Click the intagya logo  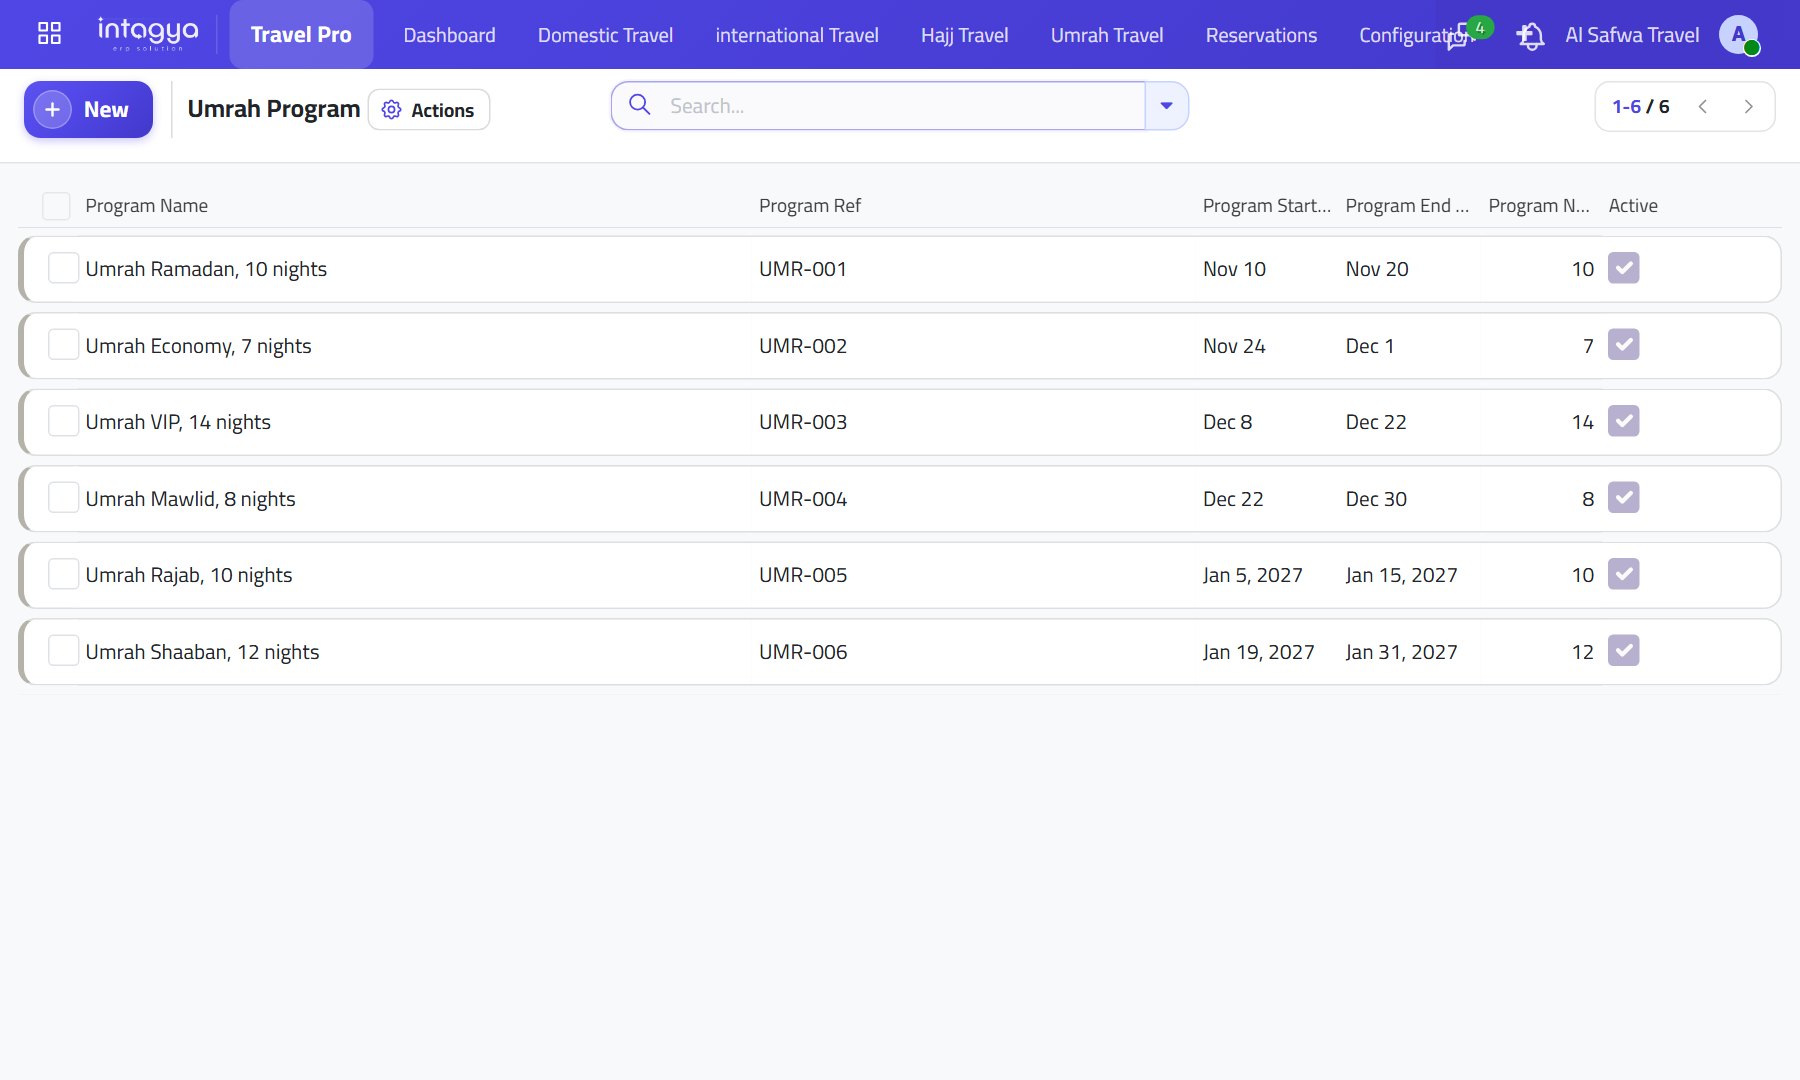148,34
